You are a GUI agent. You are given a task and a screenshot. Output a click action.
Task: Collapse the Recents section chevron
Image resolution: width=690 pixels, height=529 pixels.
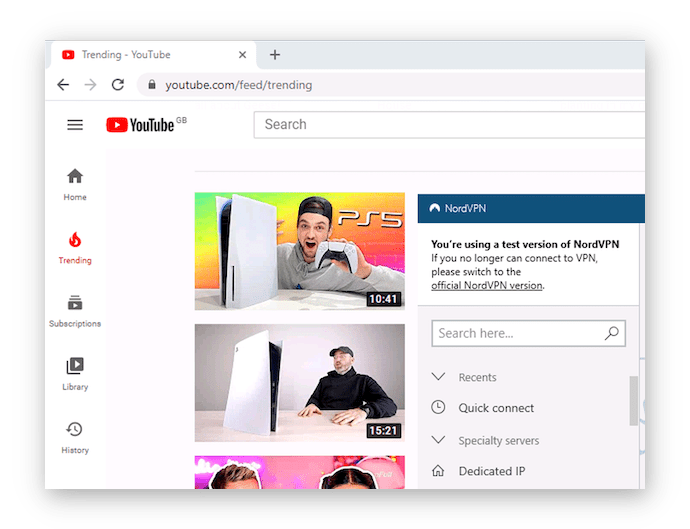pos(438,377)
